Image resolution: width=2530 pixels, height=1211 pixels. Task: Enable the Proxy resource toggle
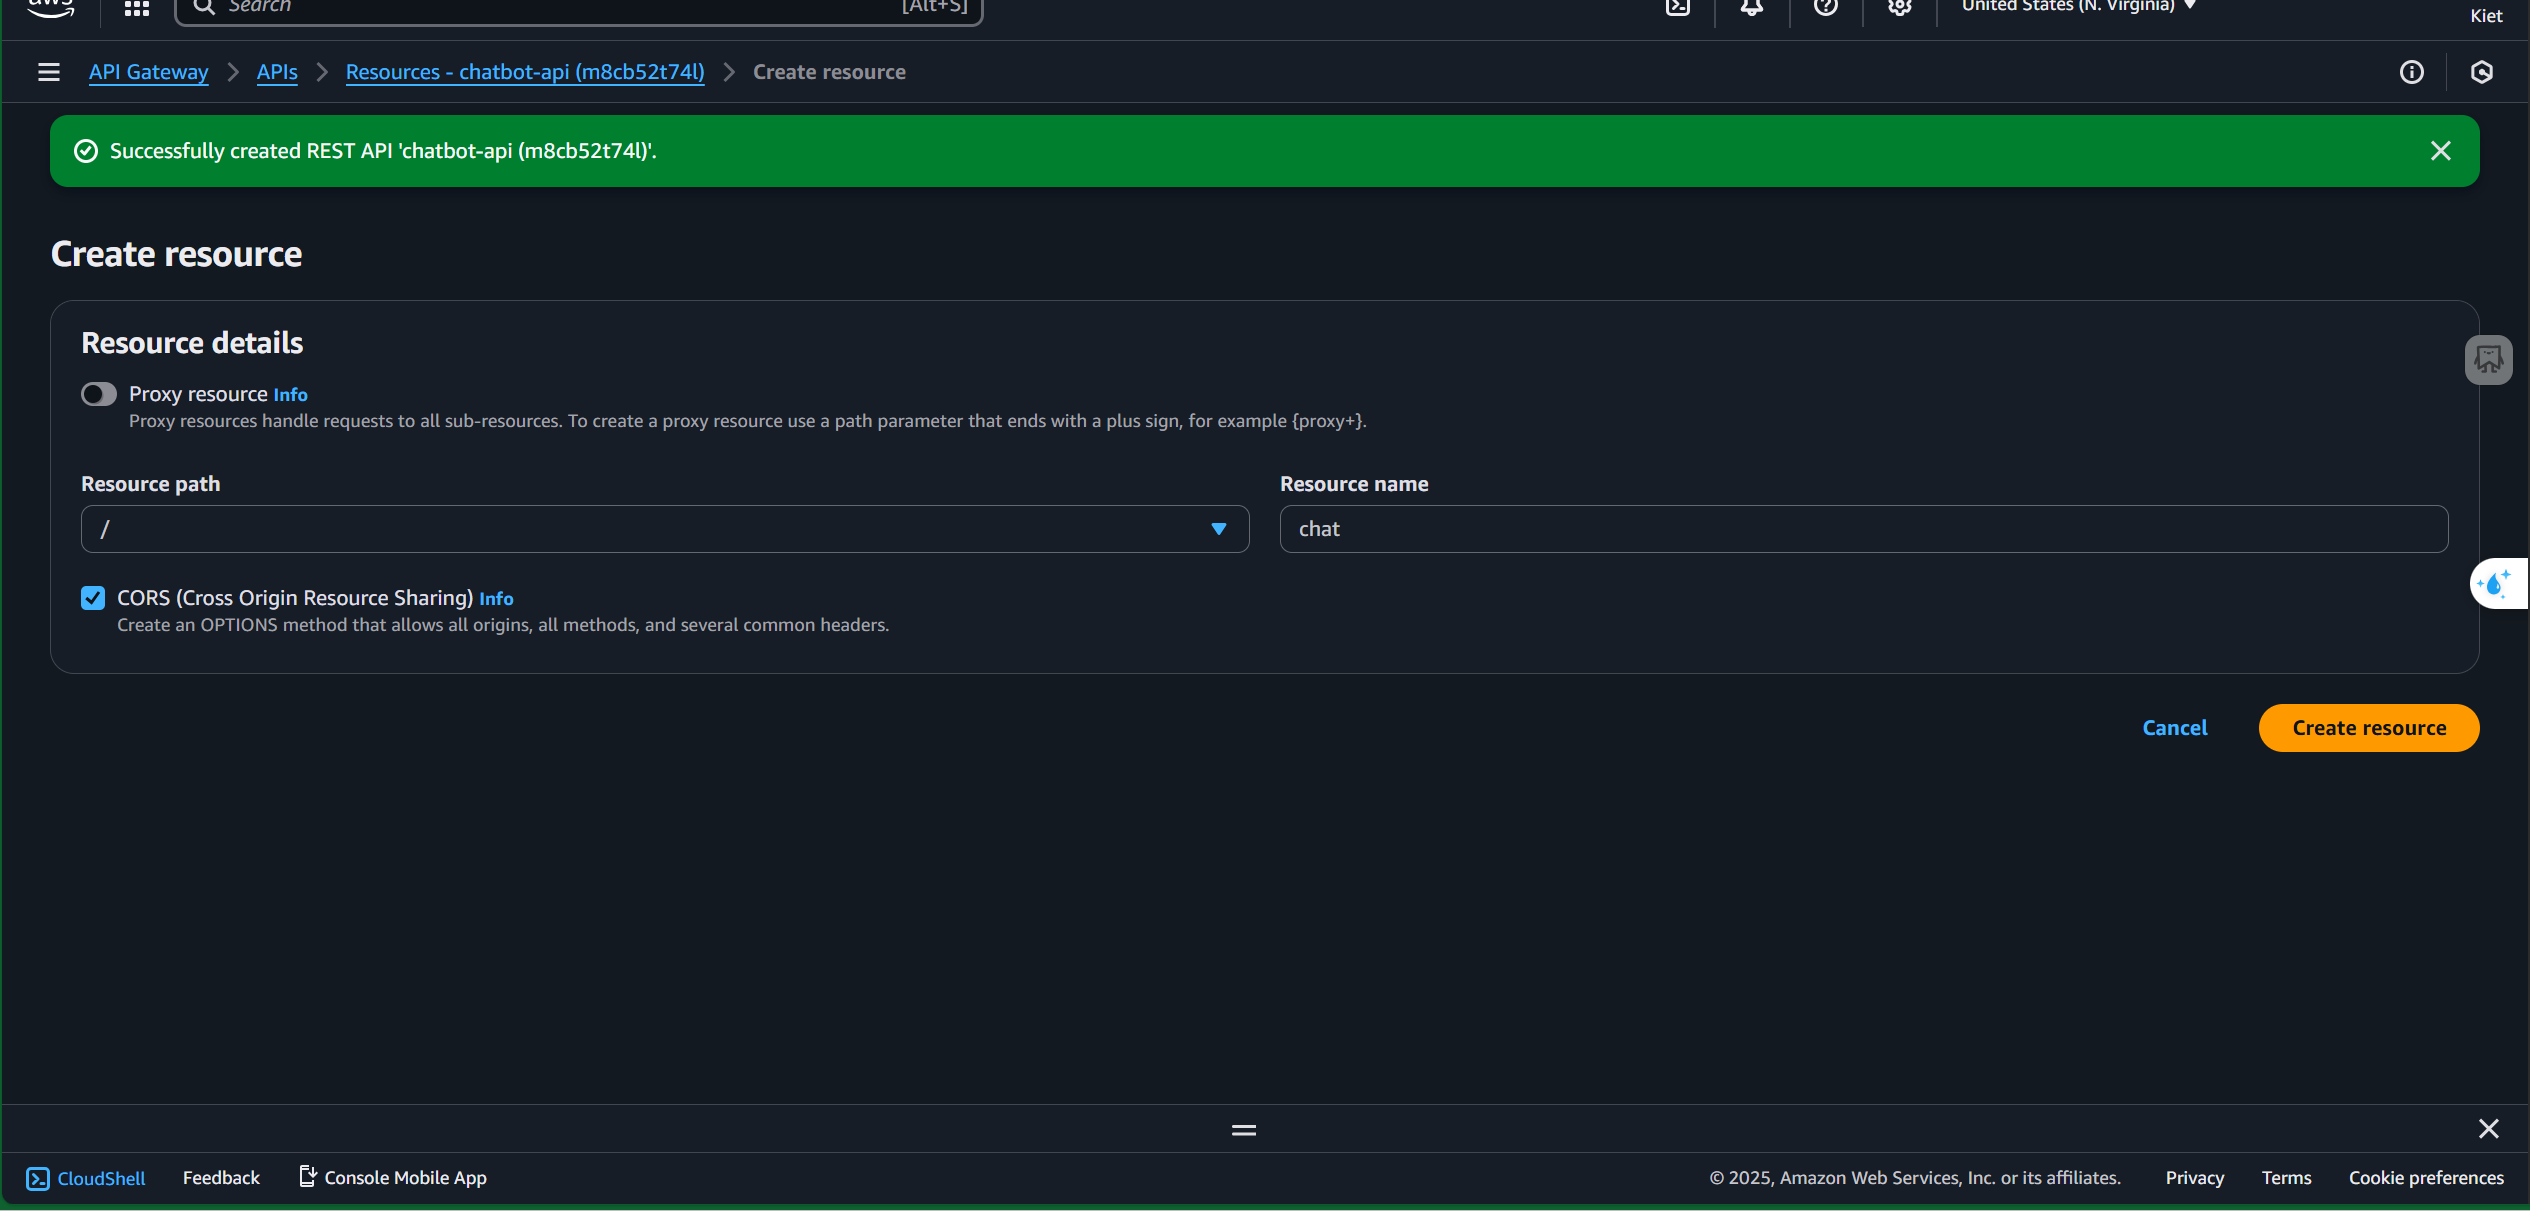pyautogui.click(x=99, y=394)
